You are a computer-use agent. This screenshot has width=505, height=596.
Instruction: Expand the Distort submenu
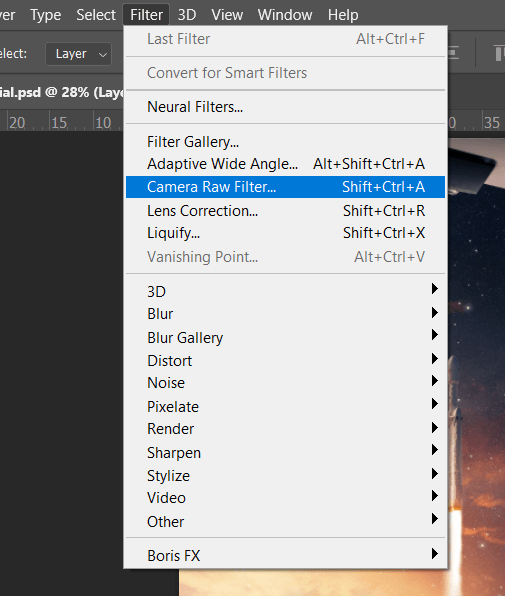pyautogui.click(x=285, y=360)
